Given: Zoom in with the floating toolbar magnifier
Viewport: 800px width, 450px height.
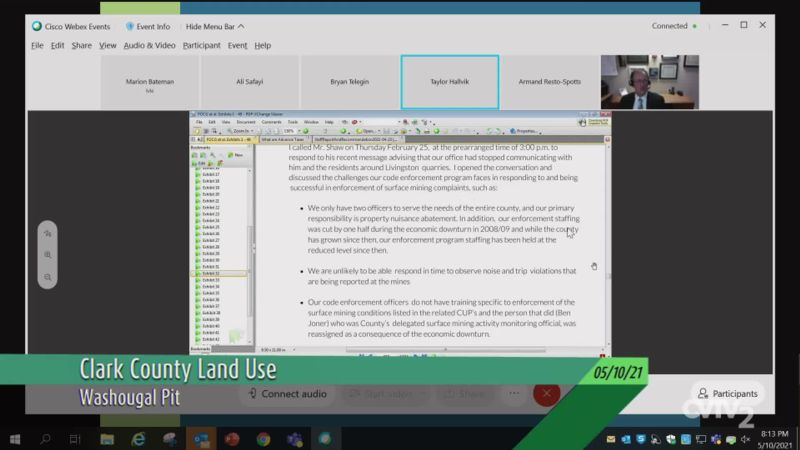Looking at the screenshot, I should coord(47,255).
